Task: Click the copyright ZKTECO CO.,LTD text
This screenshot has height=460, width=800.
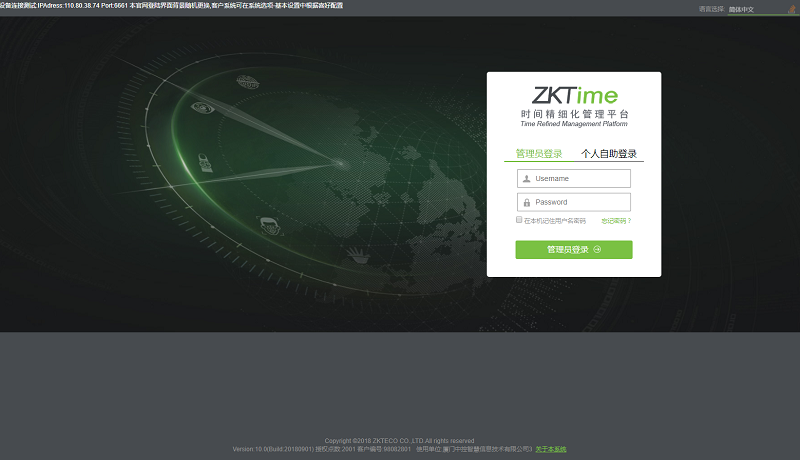Action: pyautogui.click(x=399, y=441)
